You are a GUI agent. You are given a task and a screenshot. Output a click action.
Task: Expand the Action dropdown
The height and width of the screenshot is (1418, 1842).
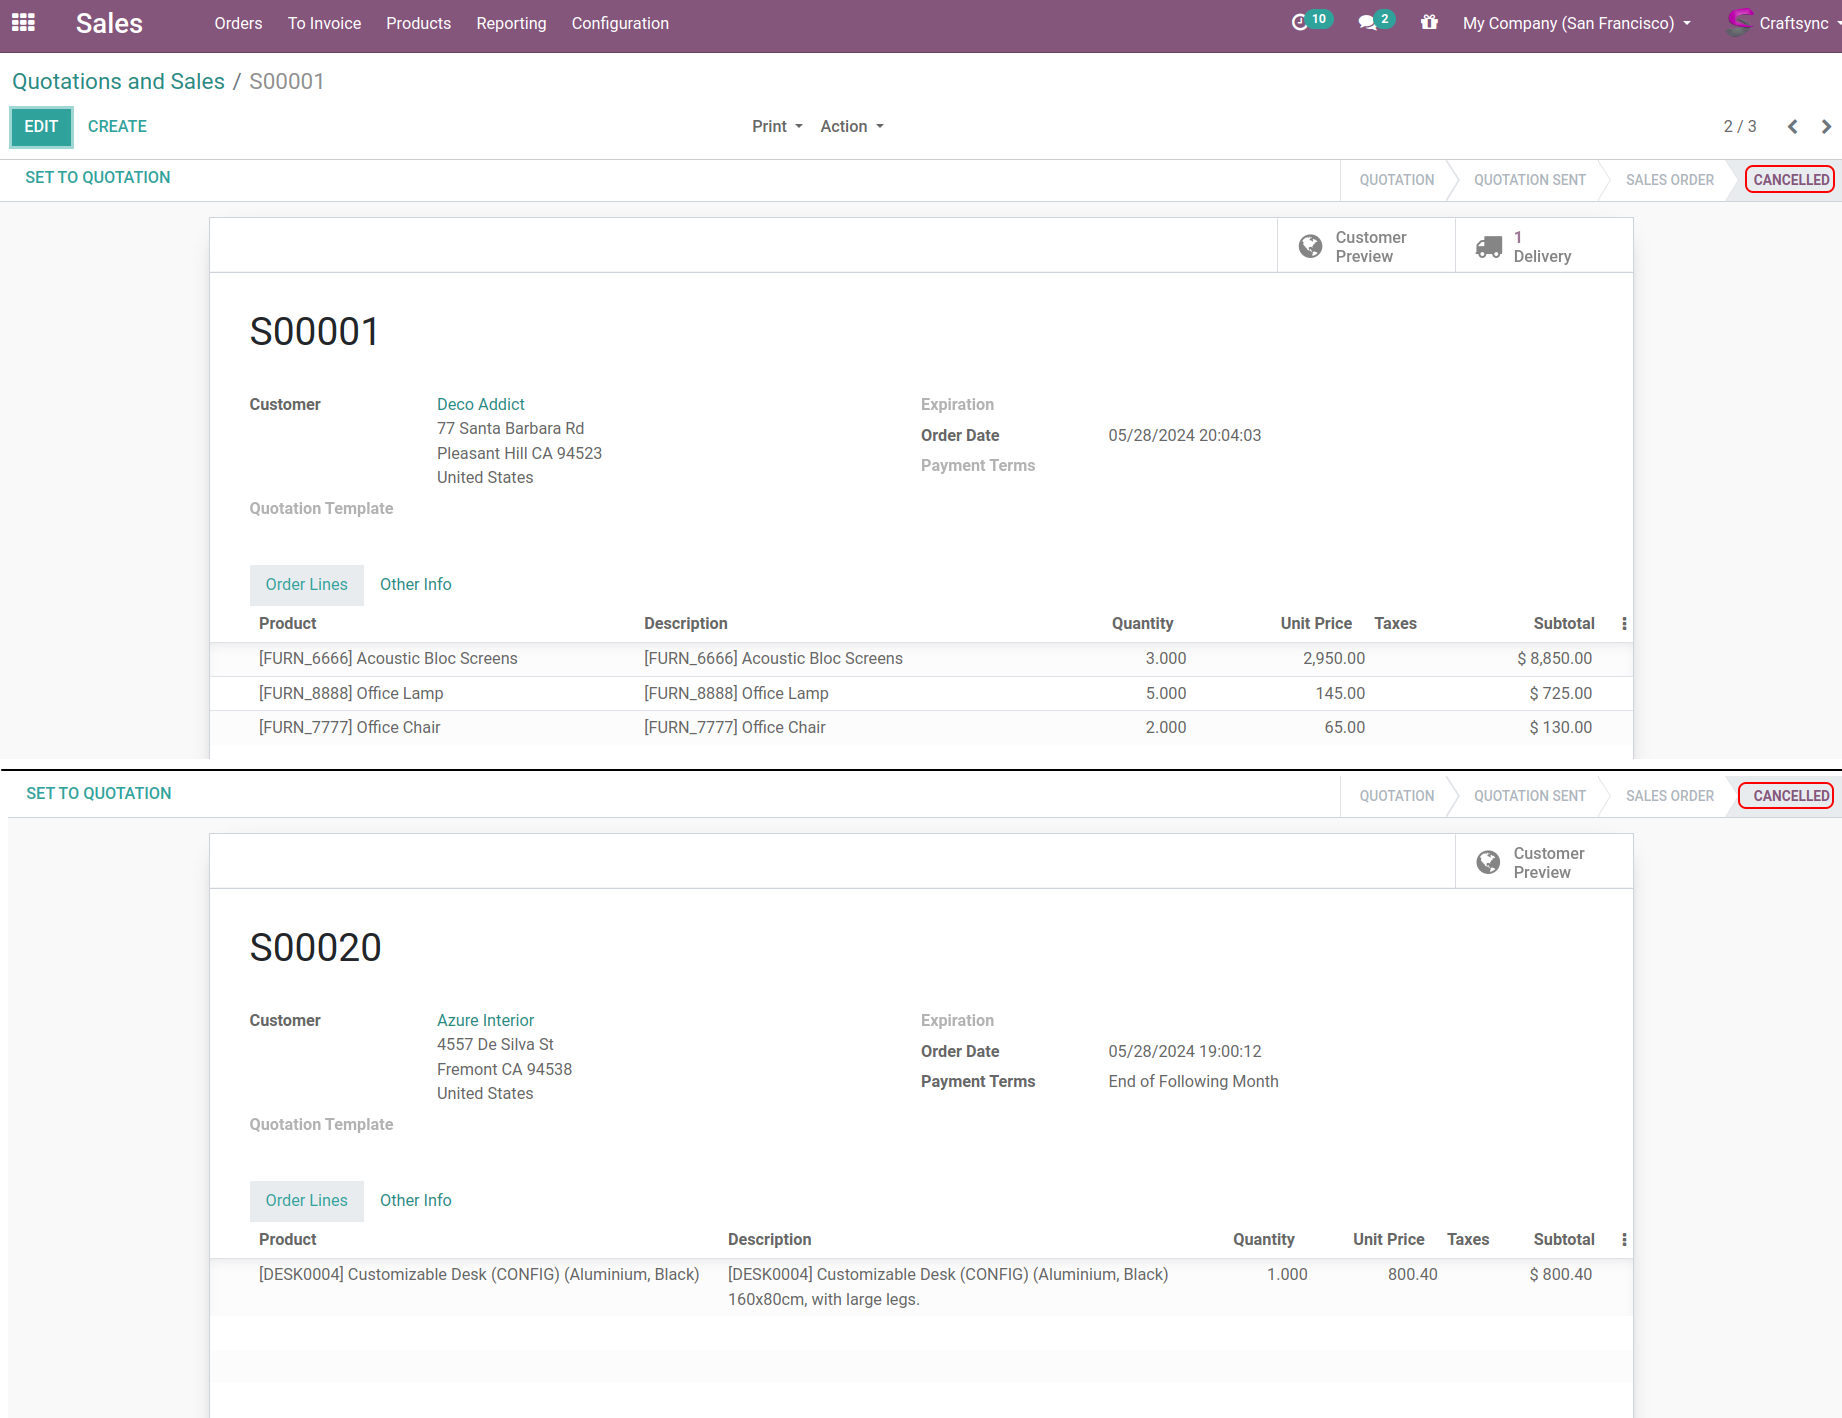pyautogui.click(x=851, y=127)
